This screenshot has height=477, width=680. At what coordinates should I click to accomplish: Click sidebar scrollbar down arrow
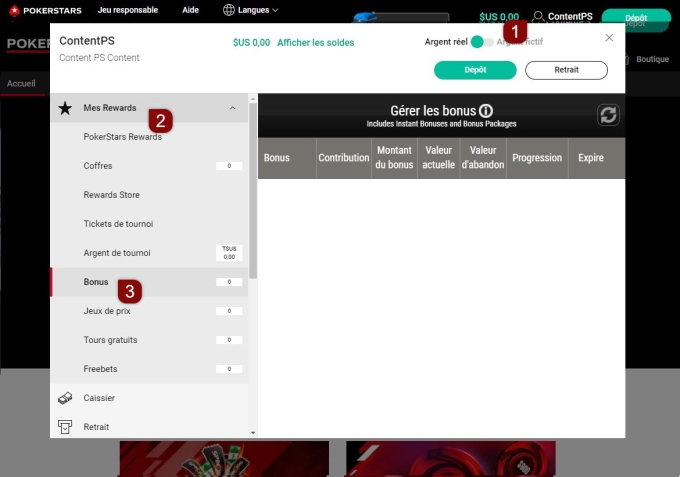(253, 433)
